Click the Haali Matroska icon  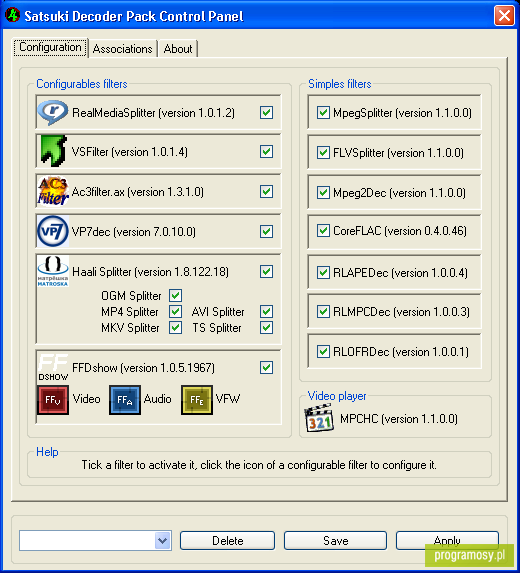(53, 271)
